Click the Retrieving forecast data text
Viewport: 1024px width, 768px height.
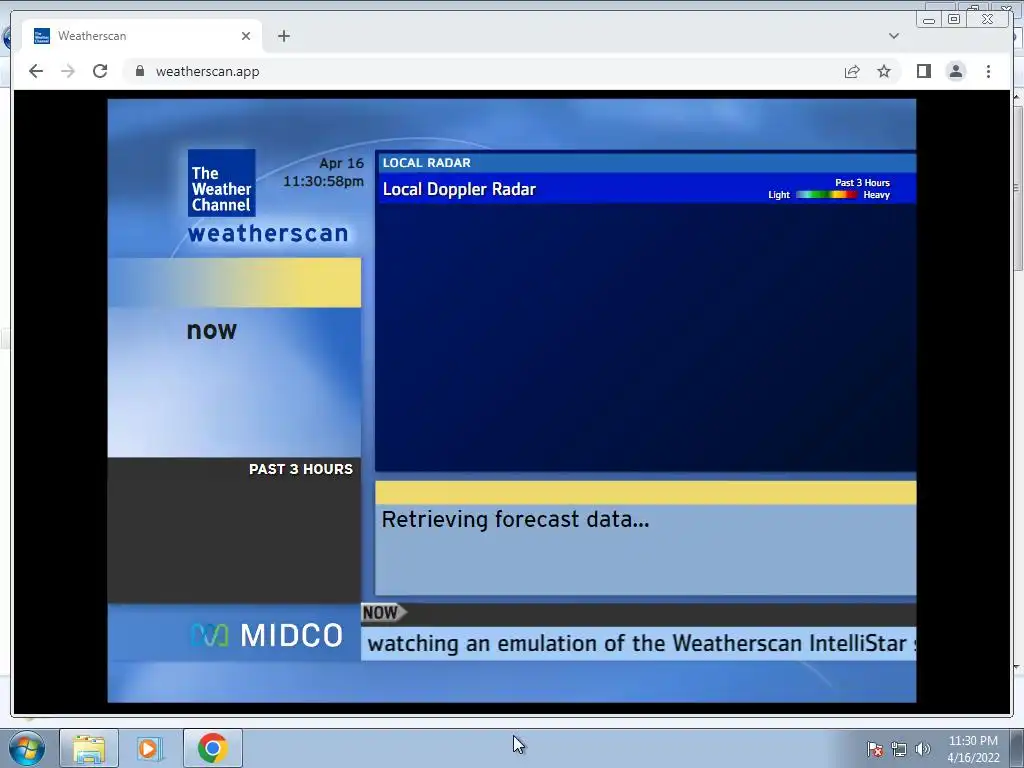click(x=515, y=519)
